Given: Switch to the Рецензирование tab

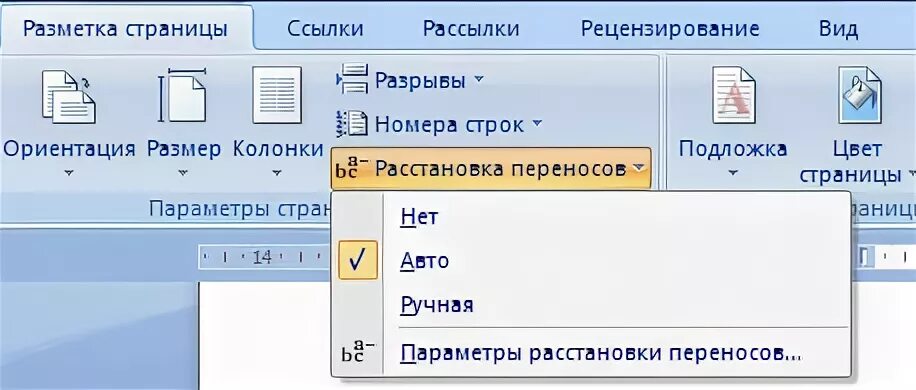Looking at the screenshot, I should (x=670, y=29).
